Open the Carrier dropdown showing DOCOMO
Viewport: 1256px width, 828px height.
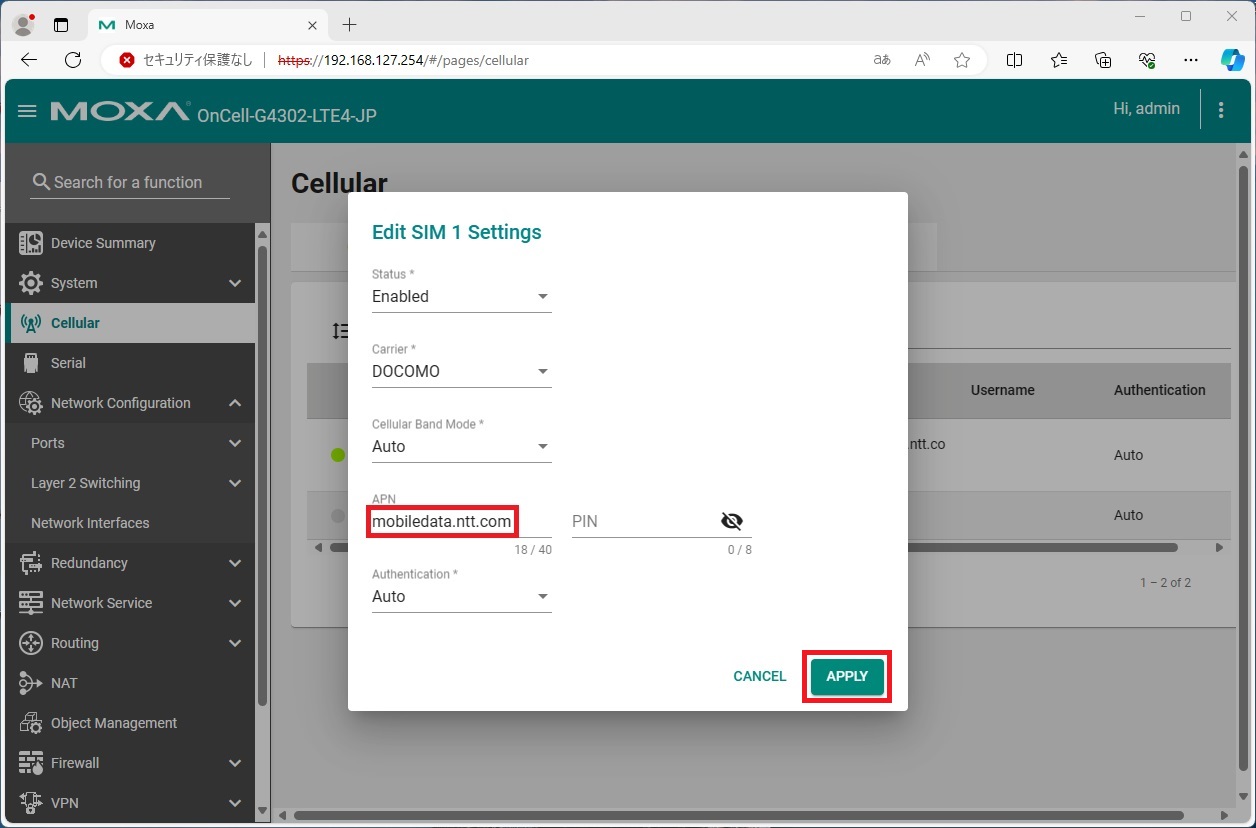(x=461, y=372)
